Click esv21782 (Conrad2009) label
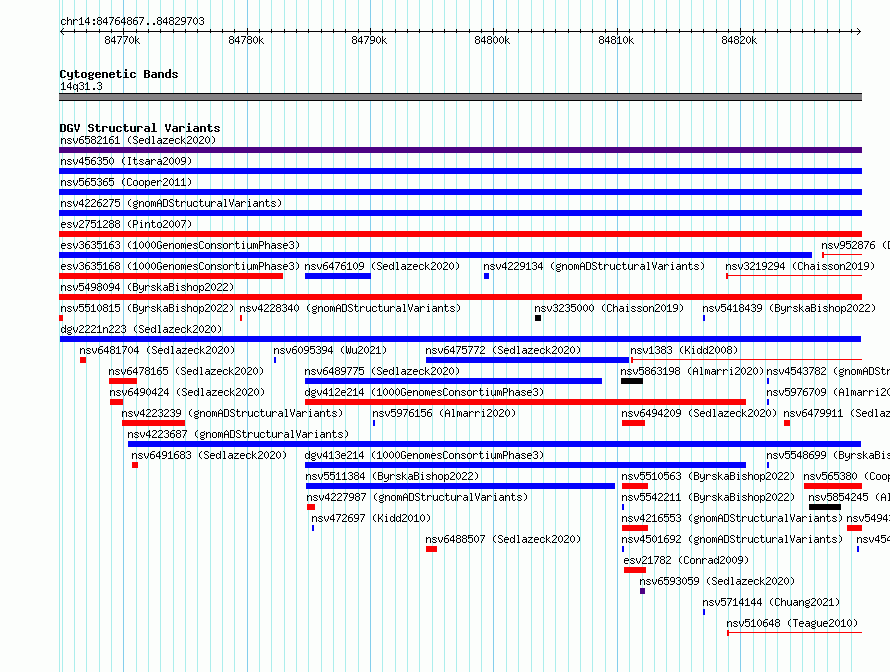This screenshot has height=672, width=890. click(x=686, y=560)
